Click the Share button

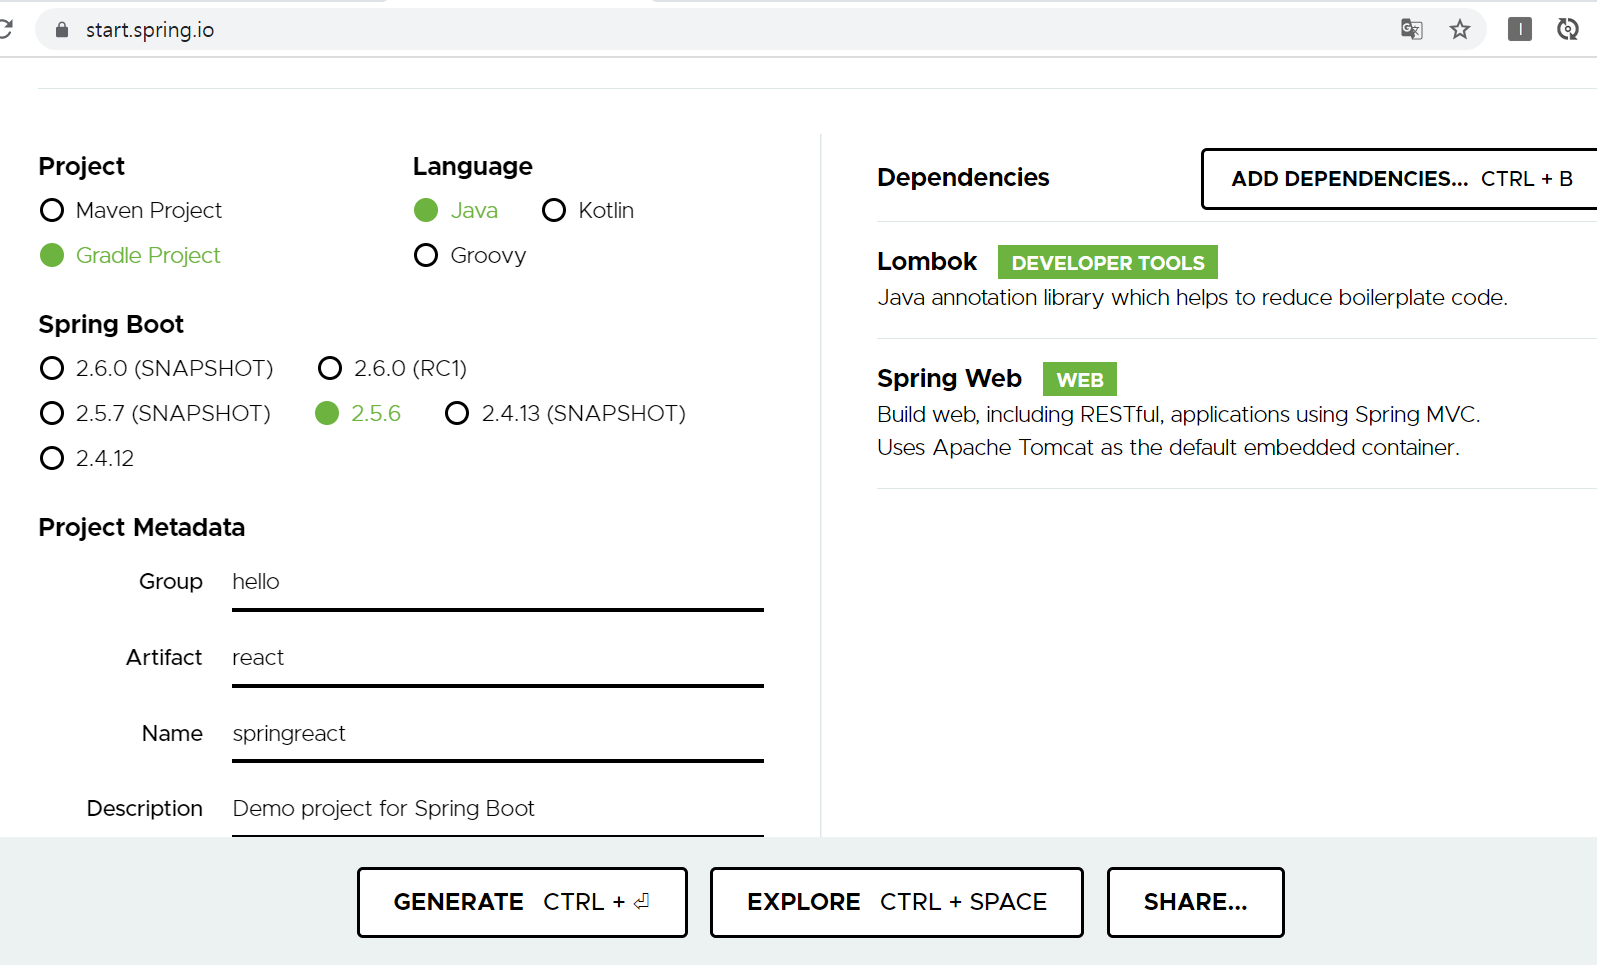click(1196, 902)
